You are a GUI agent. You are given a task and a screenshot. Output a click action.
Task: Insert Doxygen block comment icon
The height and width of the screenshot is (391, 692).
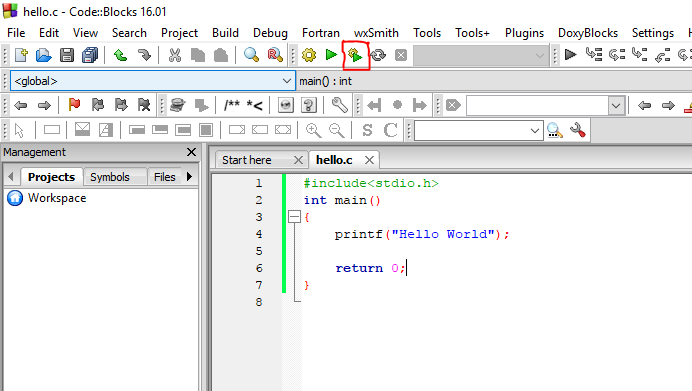pyautogui.click(x=231, y=105)
